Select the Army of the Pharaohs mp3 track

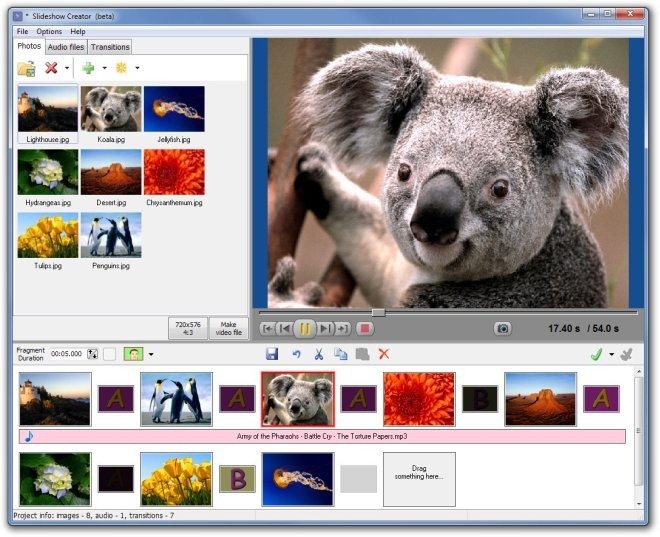click(322, 436)
